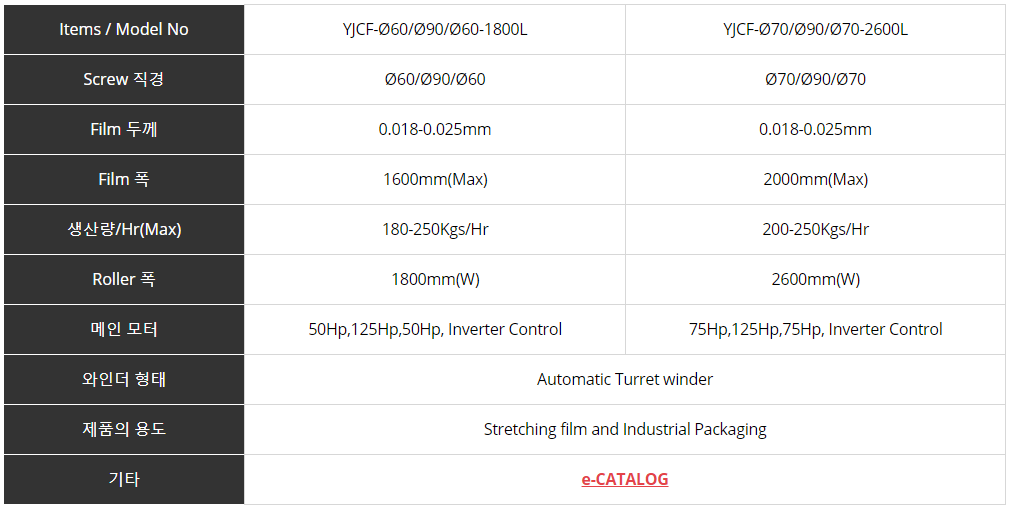The image size is (1010, 512).
Task: Select the 200-250Kgs/Hr output cell
Action: [x=815, y=229]
